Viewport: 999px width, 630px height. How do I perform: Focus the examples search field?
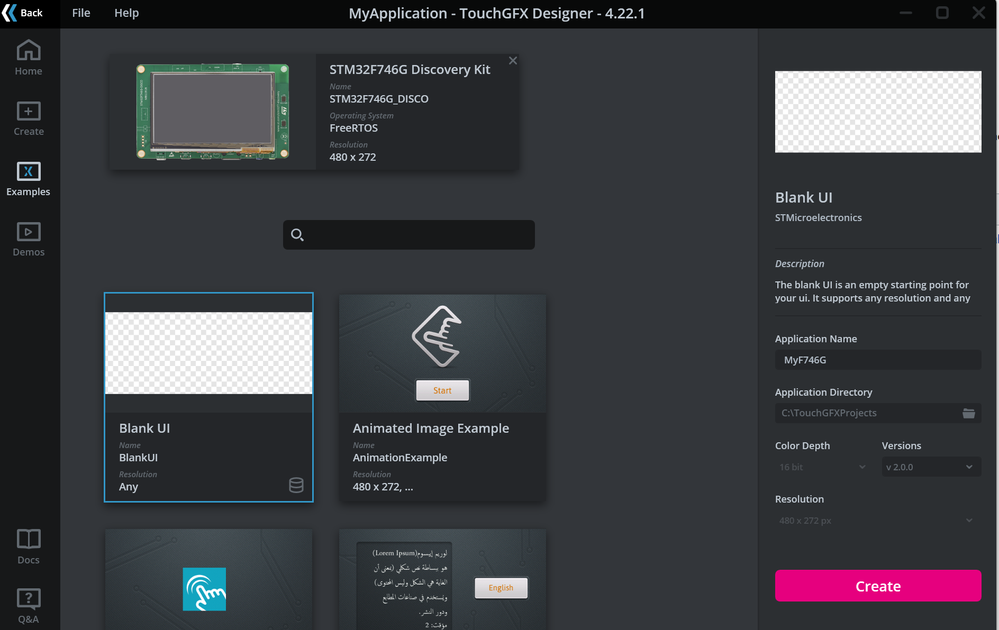point(409,235)
